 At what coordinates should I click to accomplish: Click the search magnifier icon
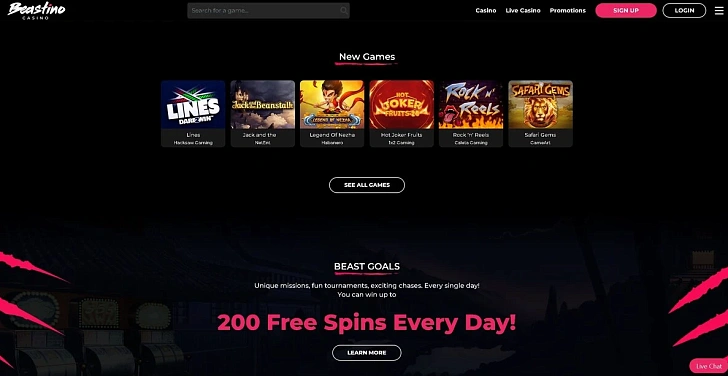point(344,11)
